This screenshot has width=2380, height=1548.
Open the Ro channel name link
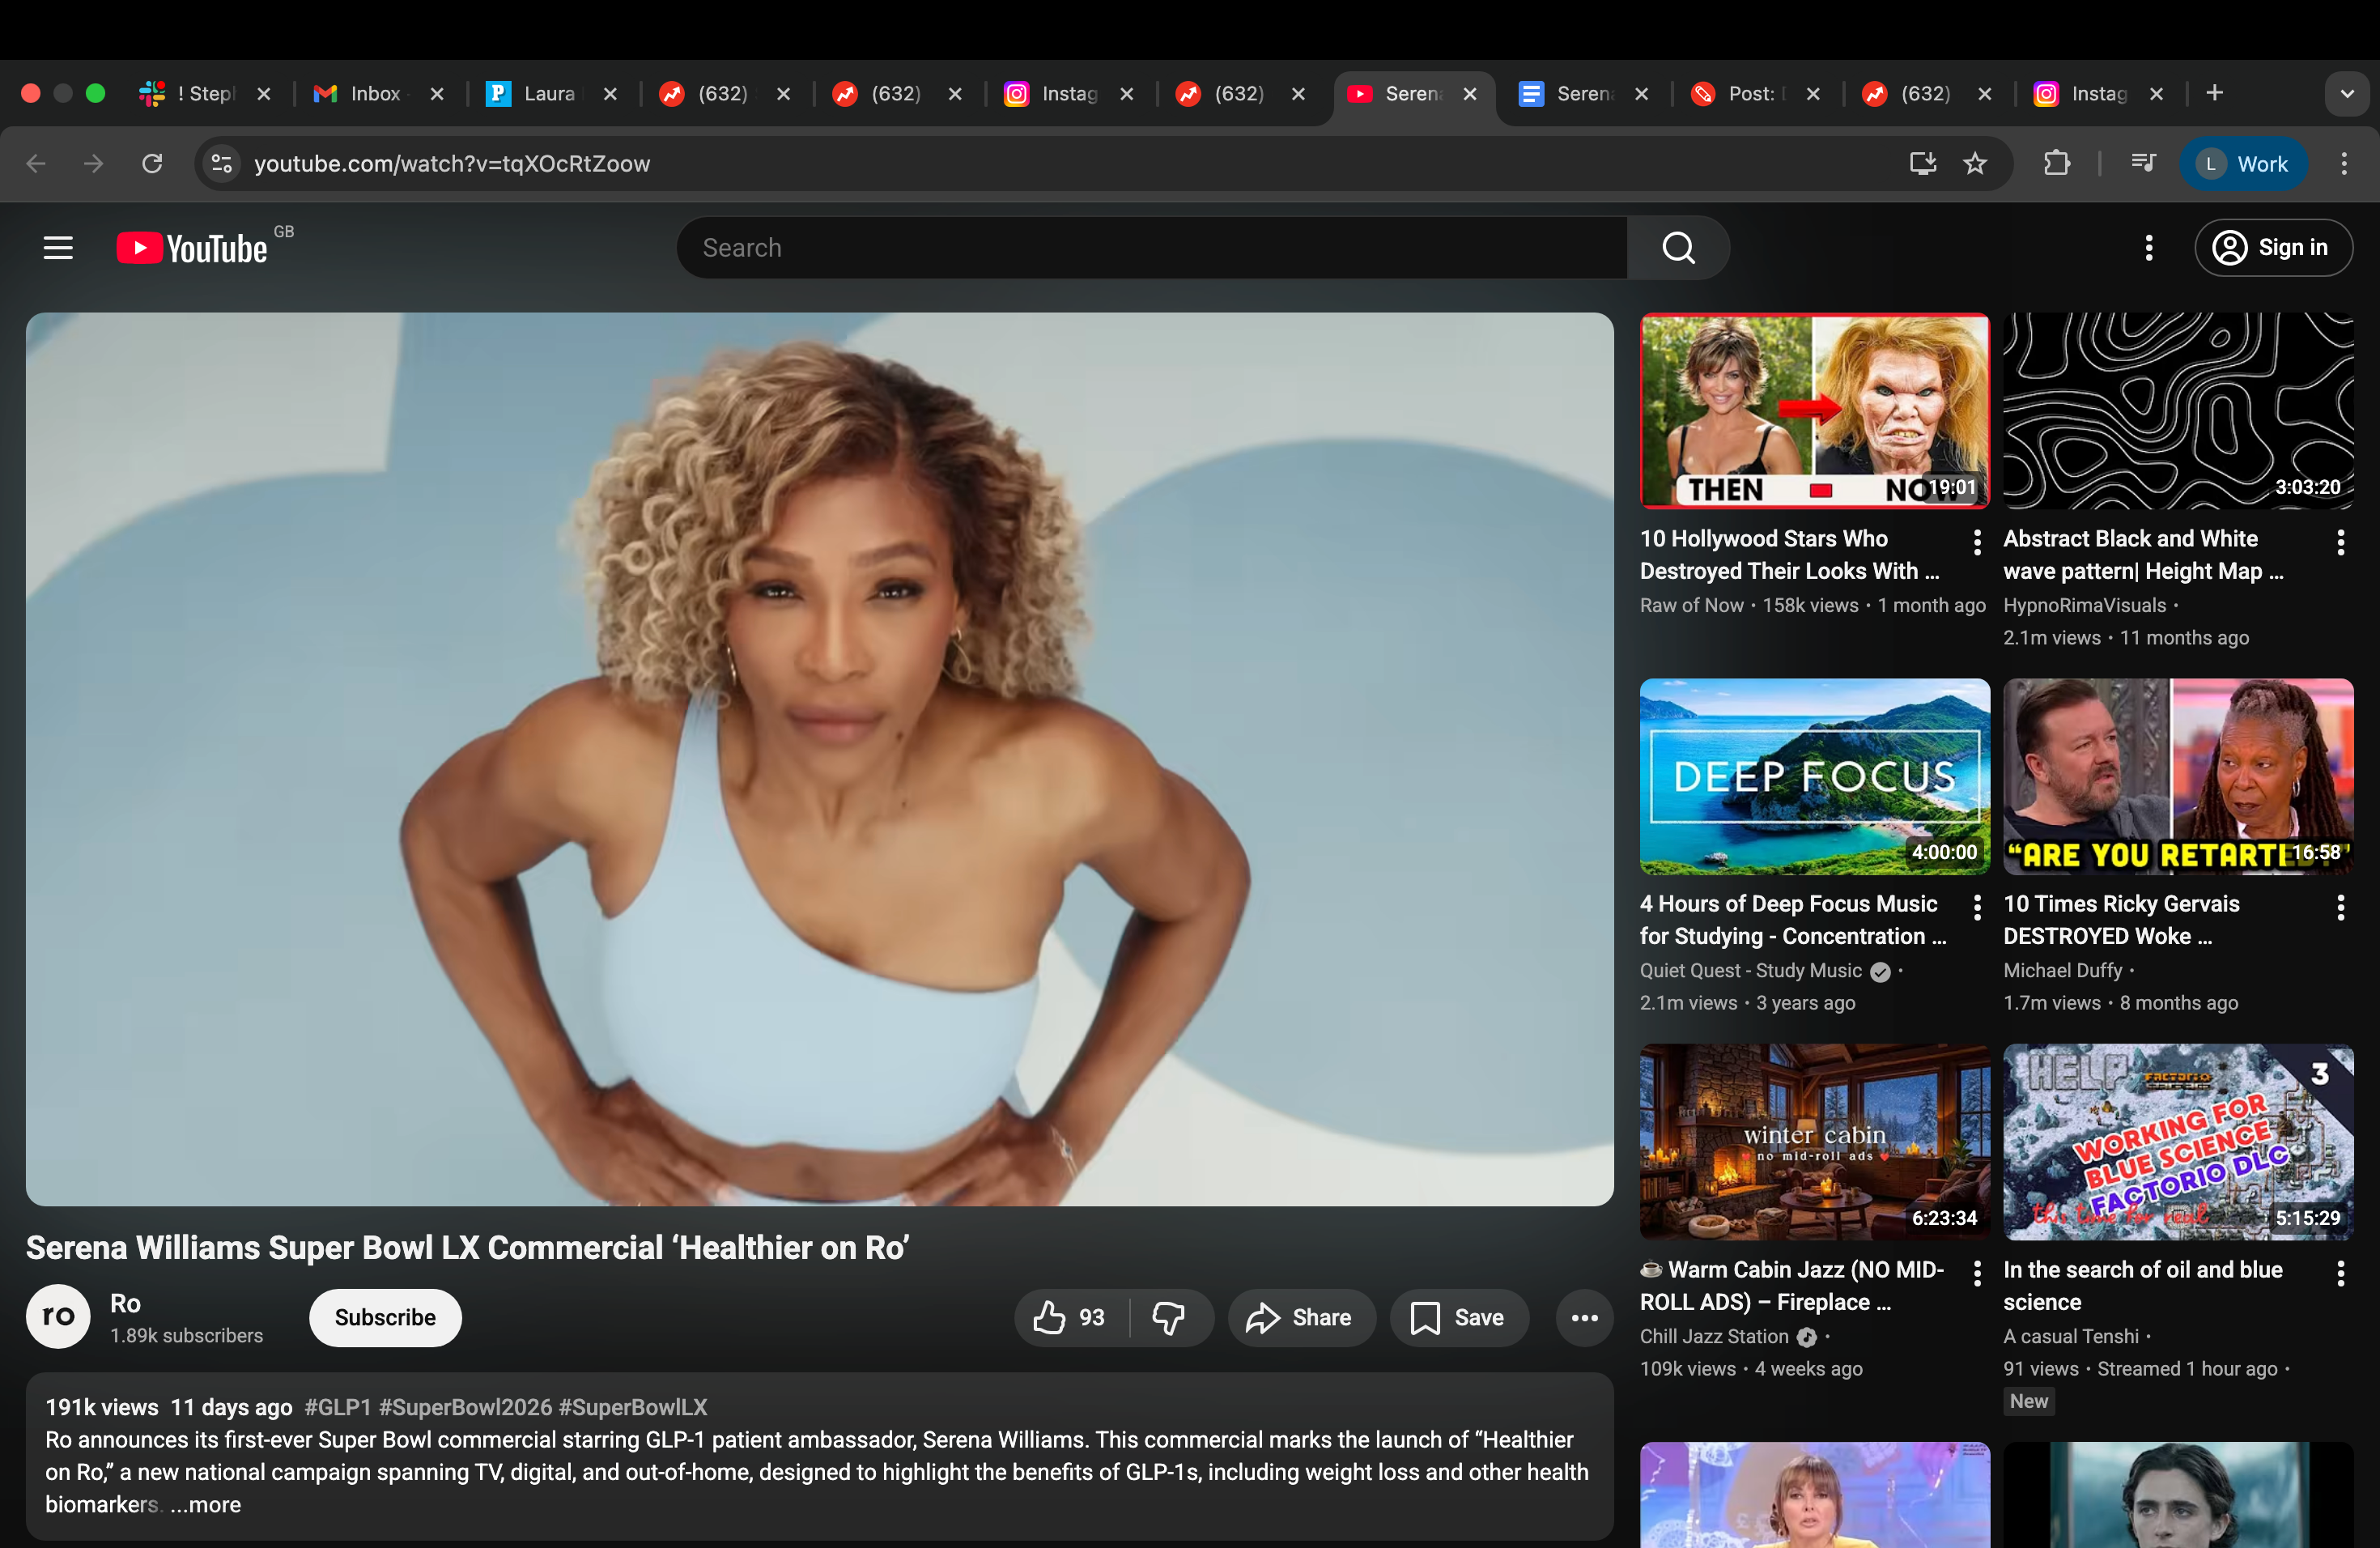[125, 1303]
